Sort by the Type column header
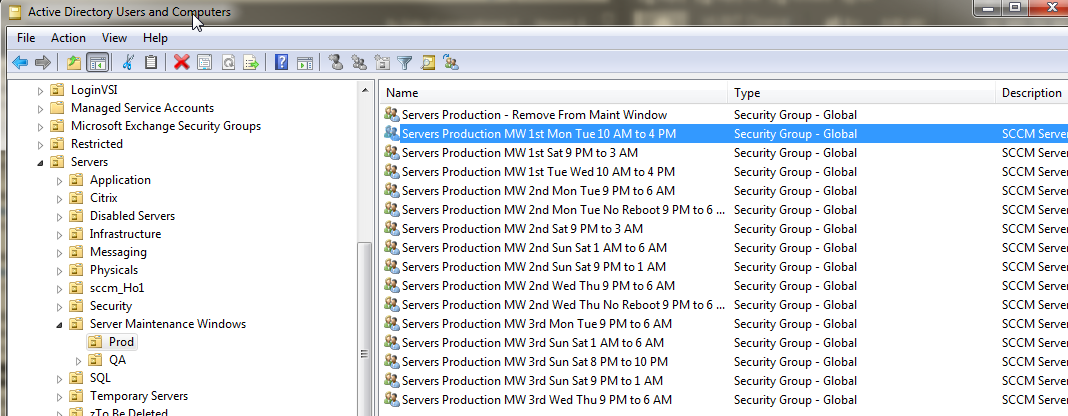The width and height of the screenshot is (1068, 416). click(x=862, y=93)
